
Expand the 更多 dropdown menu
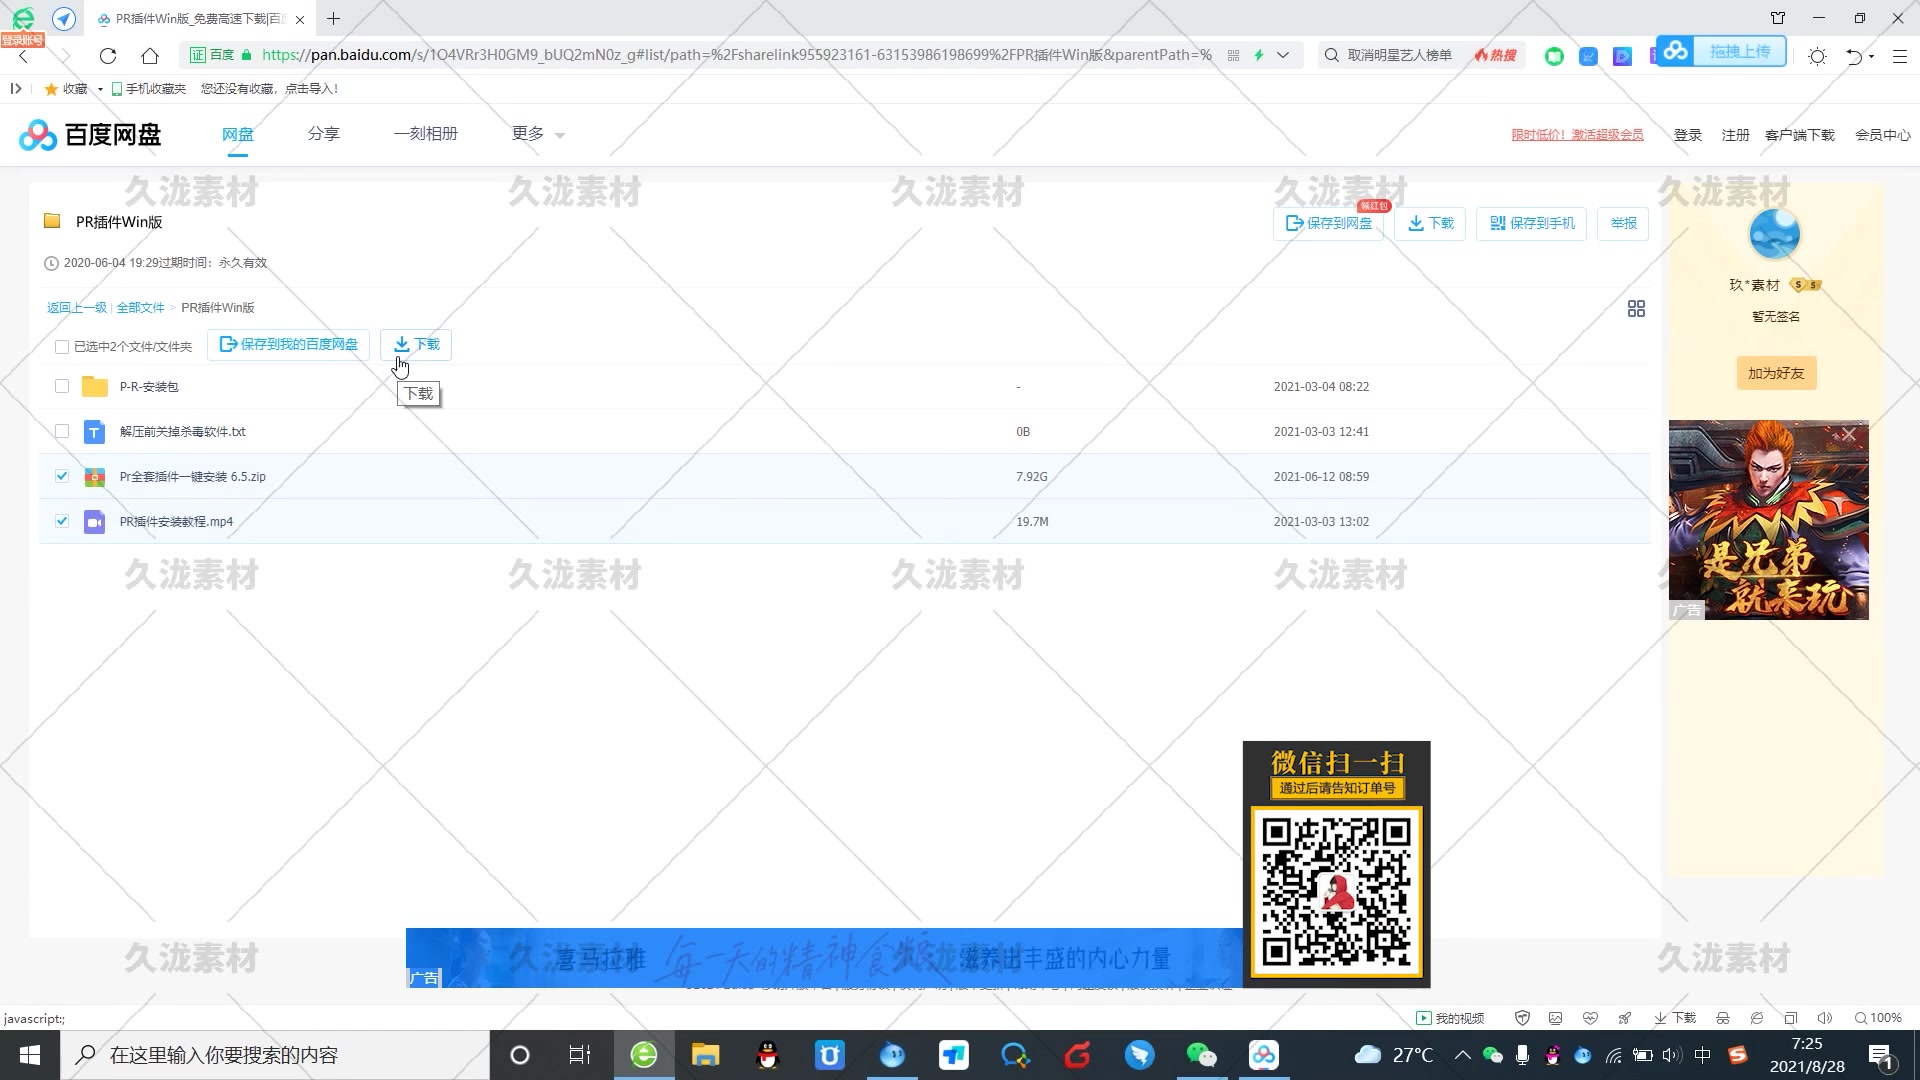point(538,134)
